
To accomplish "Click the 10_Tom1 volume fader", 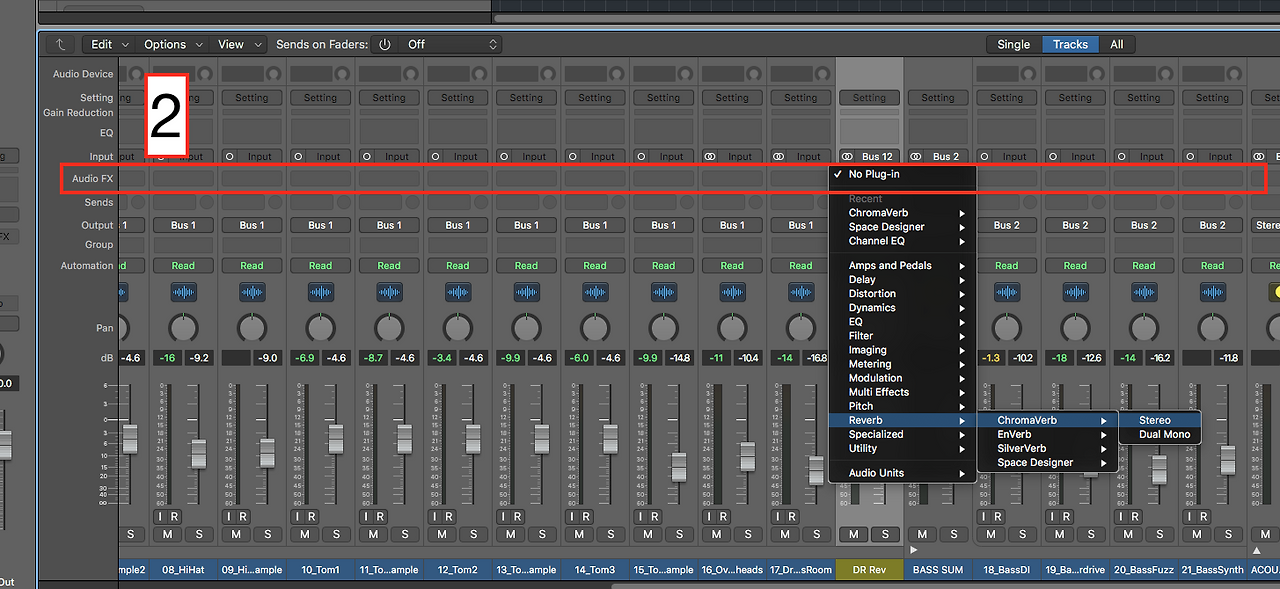I will tap(335, 438).
